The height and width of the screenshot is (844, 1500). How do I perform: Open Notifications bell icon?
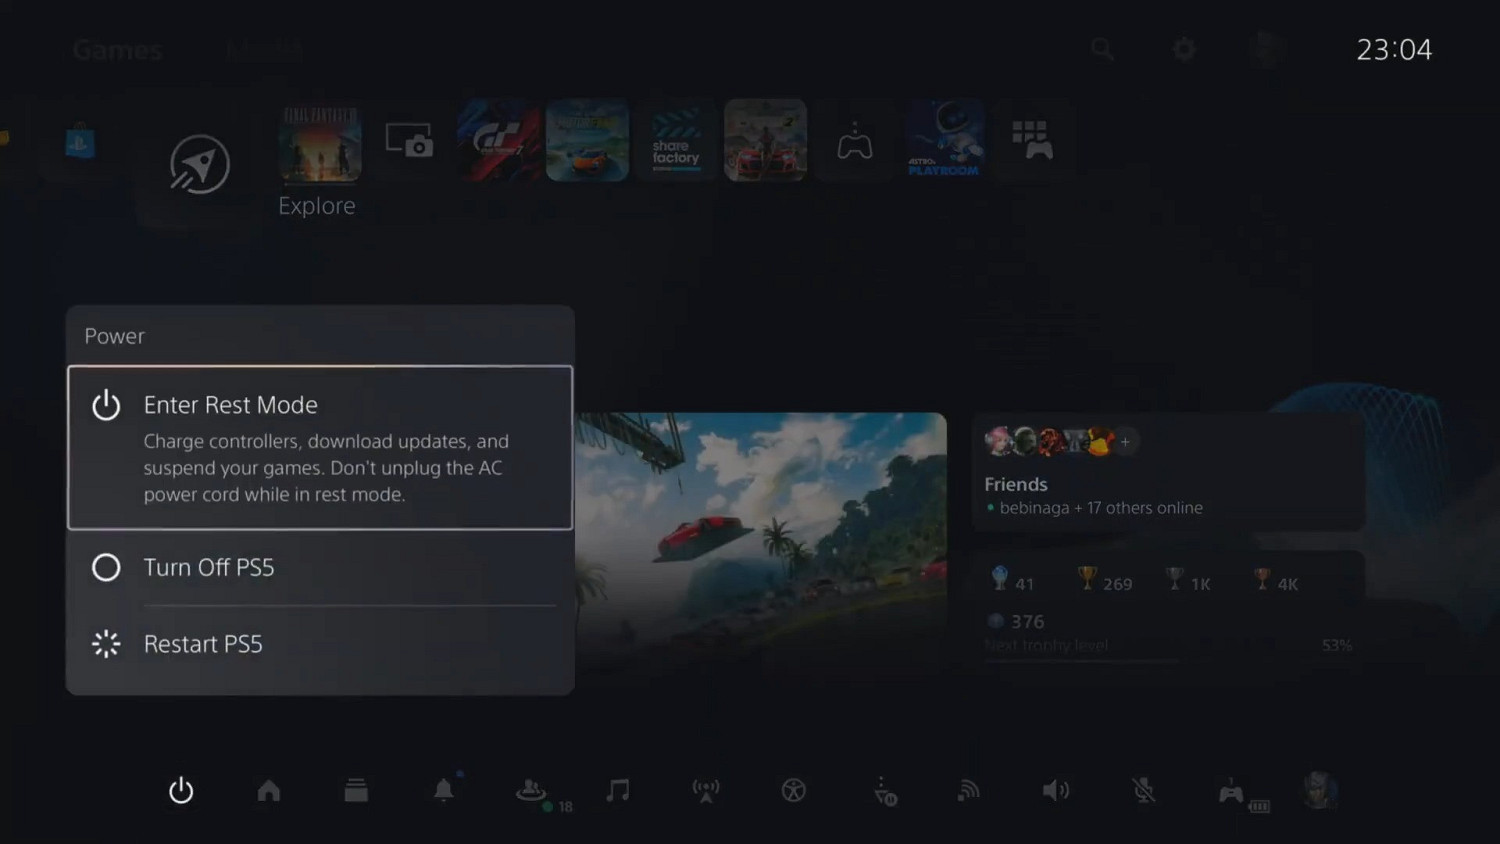444,791
